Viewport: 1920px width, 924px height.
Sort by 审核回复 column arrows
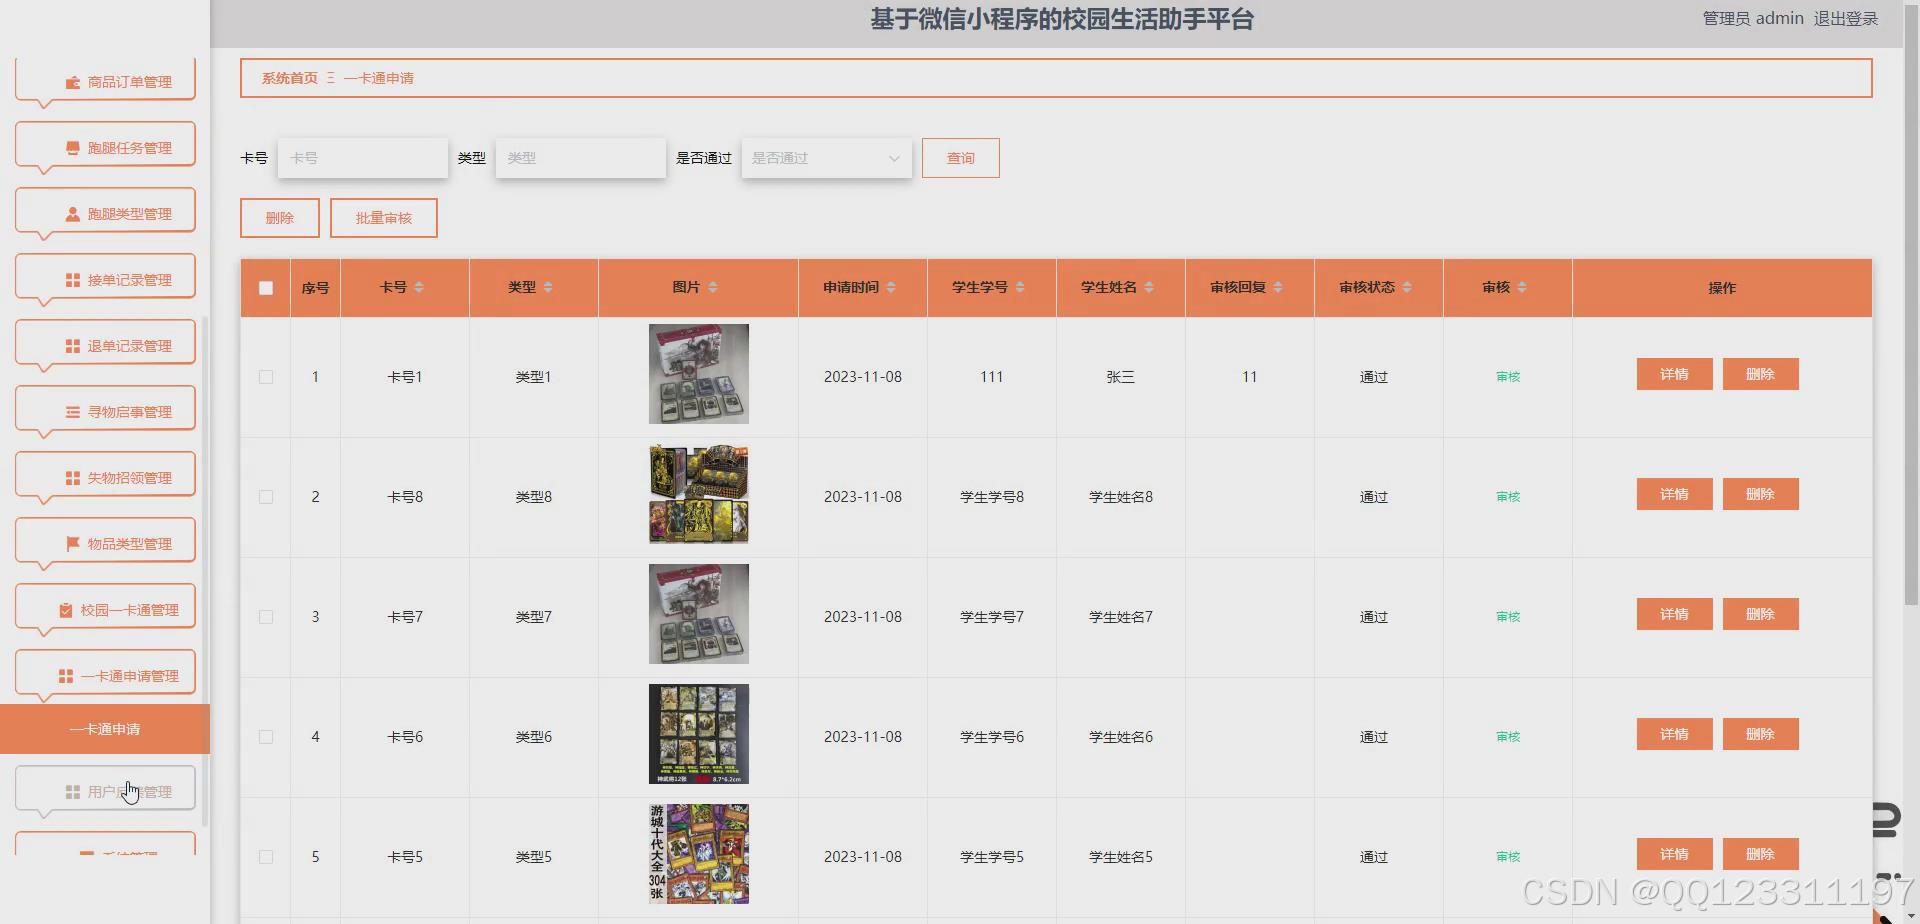1278,287
